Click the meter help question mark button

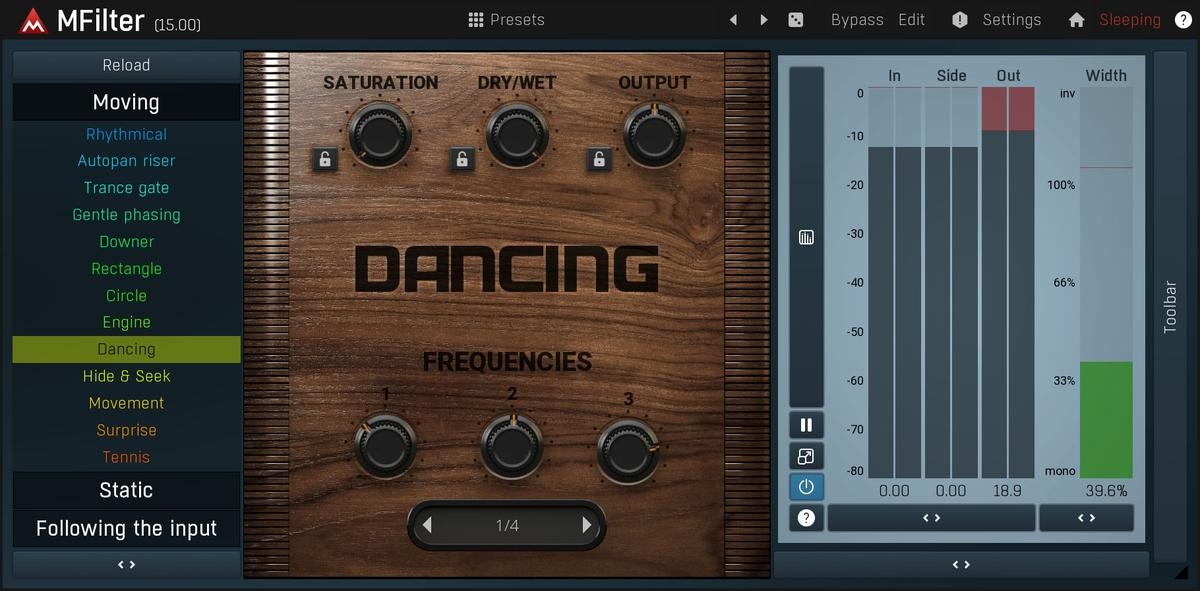pyautogui.click(x=806, y=518)
